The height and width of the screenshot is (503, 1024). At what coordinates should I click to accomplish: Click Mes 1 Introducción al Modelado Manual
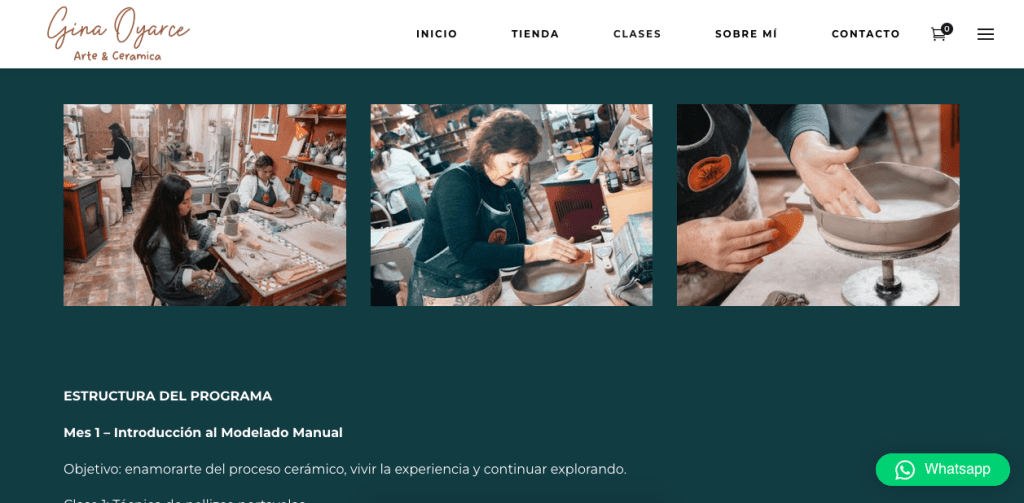pos(203,432)
